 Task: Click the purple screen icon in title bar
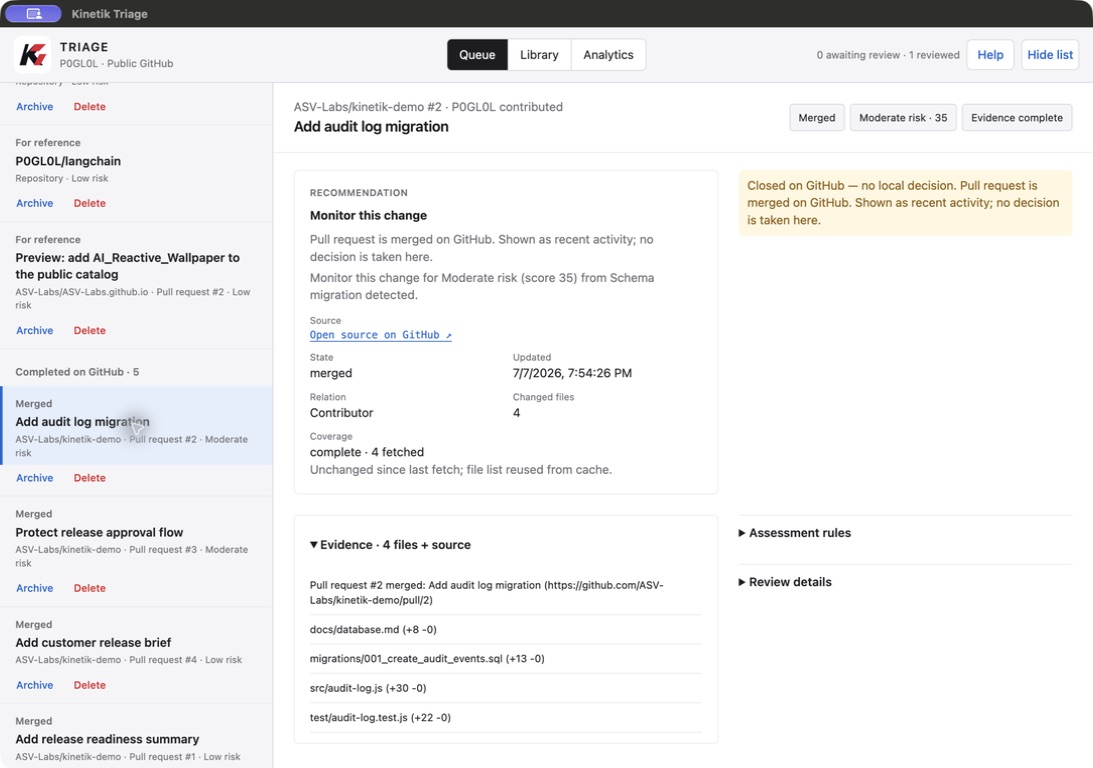tap(33, 13)
